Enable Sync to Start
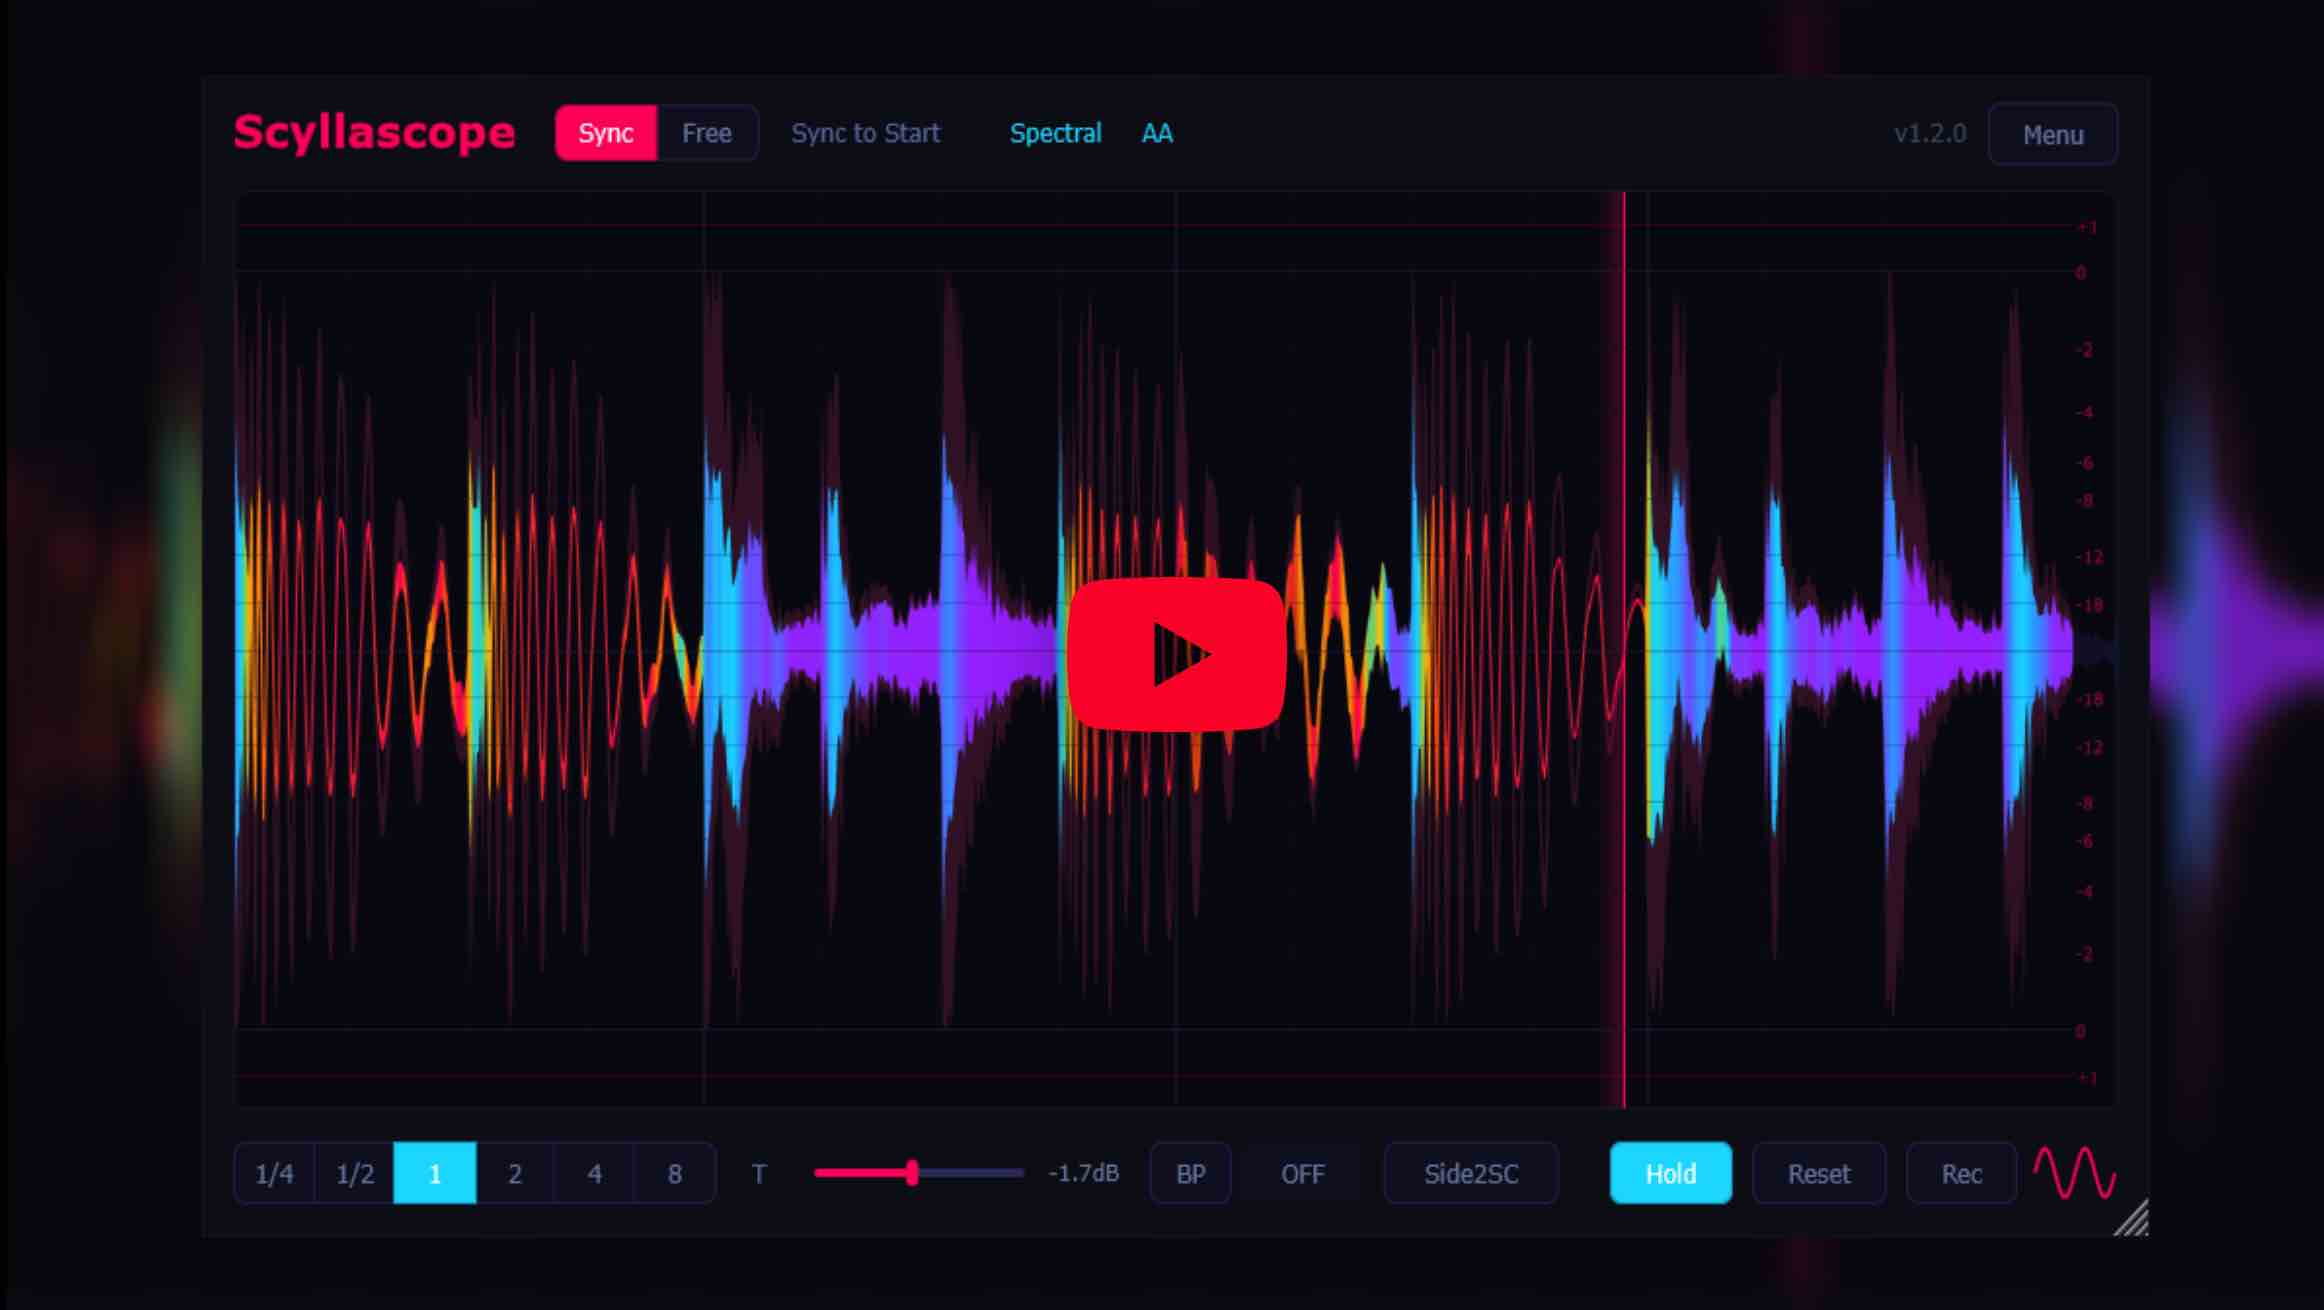The image size is (2324, 1310). click(866, 133)
